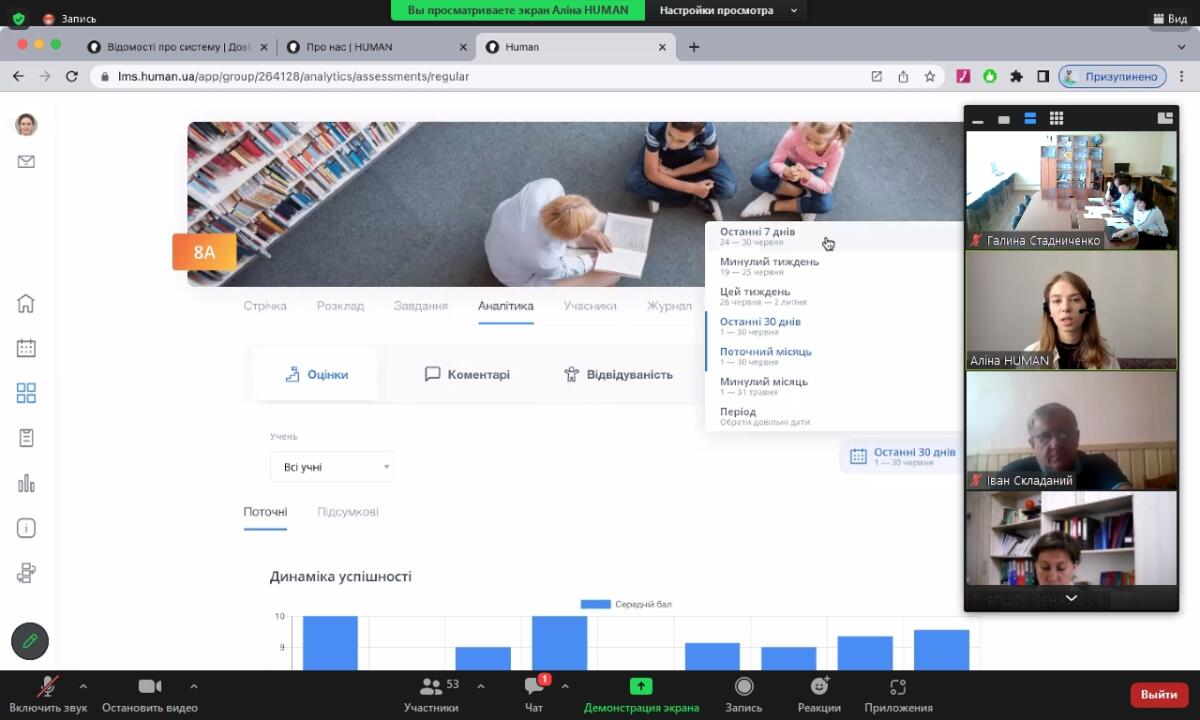Viewport: 1200px width, 720px height.
Task: Choose Цей тиждень period option
Action: tap(834, 296)
